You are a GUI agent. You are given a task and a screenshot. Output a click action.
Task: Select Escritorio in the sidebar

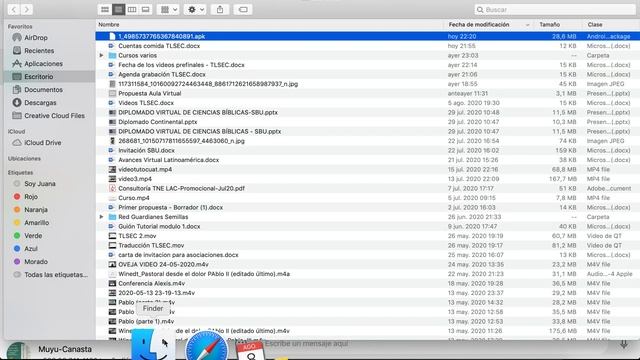pos(49,77)
